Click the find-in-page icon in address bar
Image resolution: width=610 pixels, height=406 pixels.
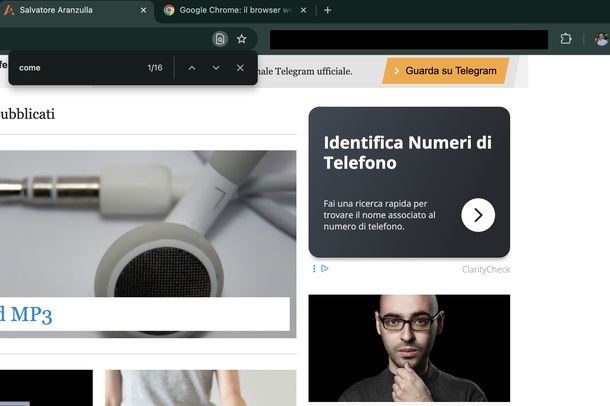pos(220,39)
